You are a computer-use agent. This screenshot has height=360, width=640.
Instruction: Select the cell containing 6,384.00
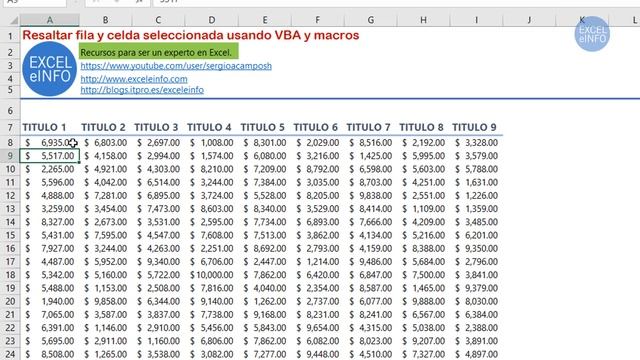[476, 315]
